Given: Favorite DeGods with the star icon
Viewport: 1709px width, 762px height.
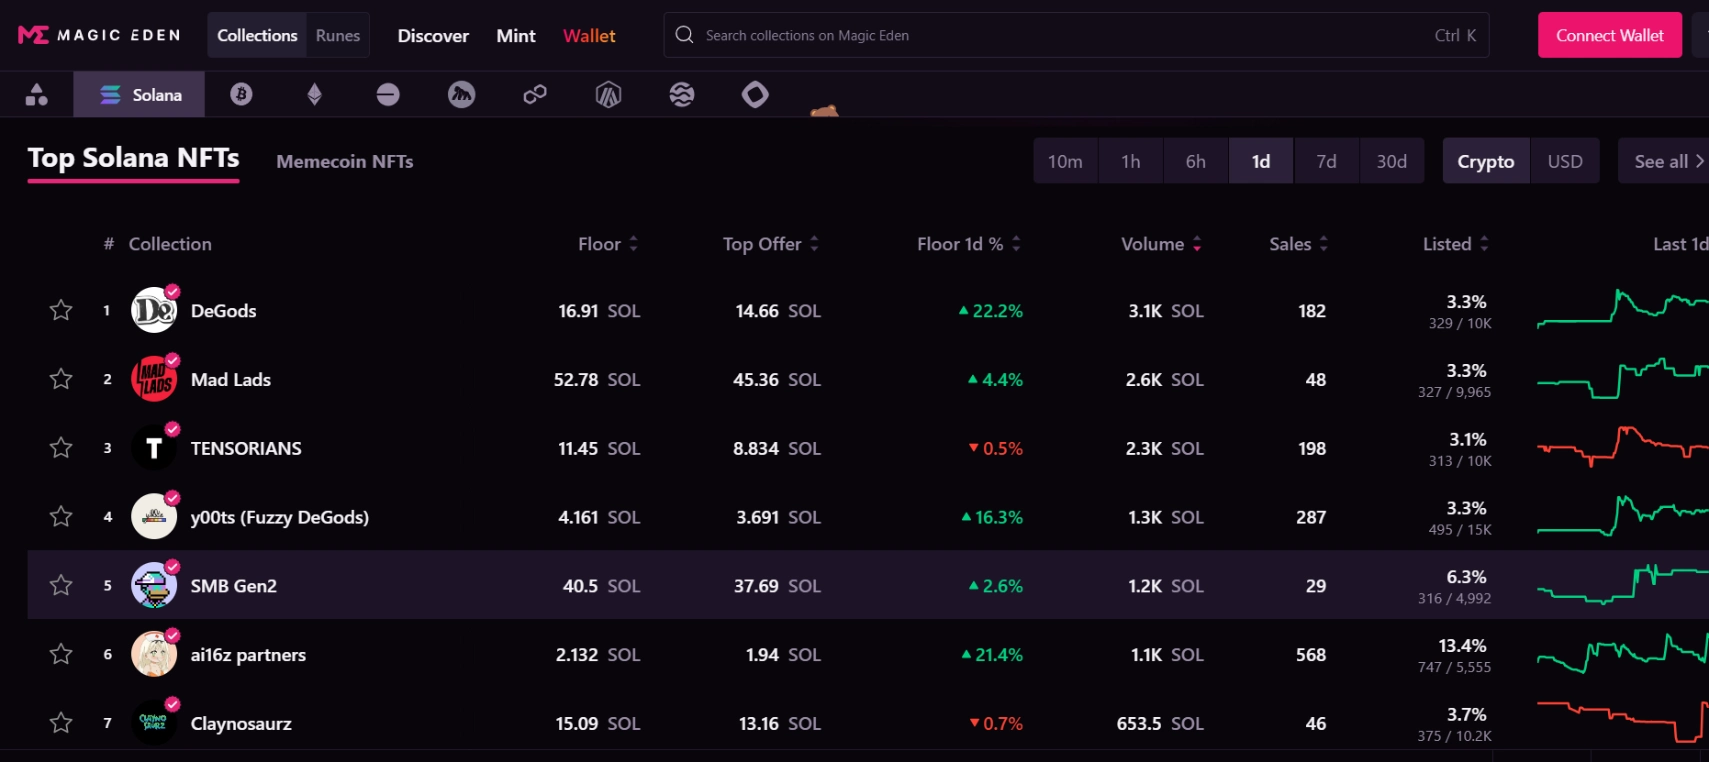Looking at the screenshot, I should click(61, 310).
